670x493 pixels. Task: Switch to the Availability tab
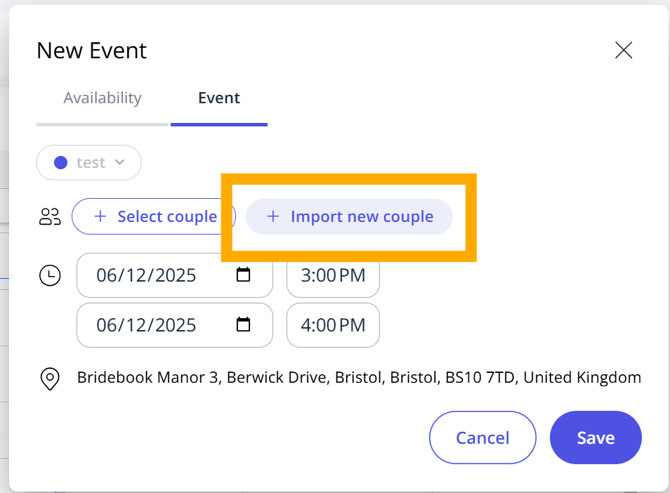coord(102,98)
